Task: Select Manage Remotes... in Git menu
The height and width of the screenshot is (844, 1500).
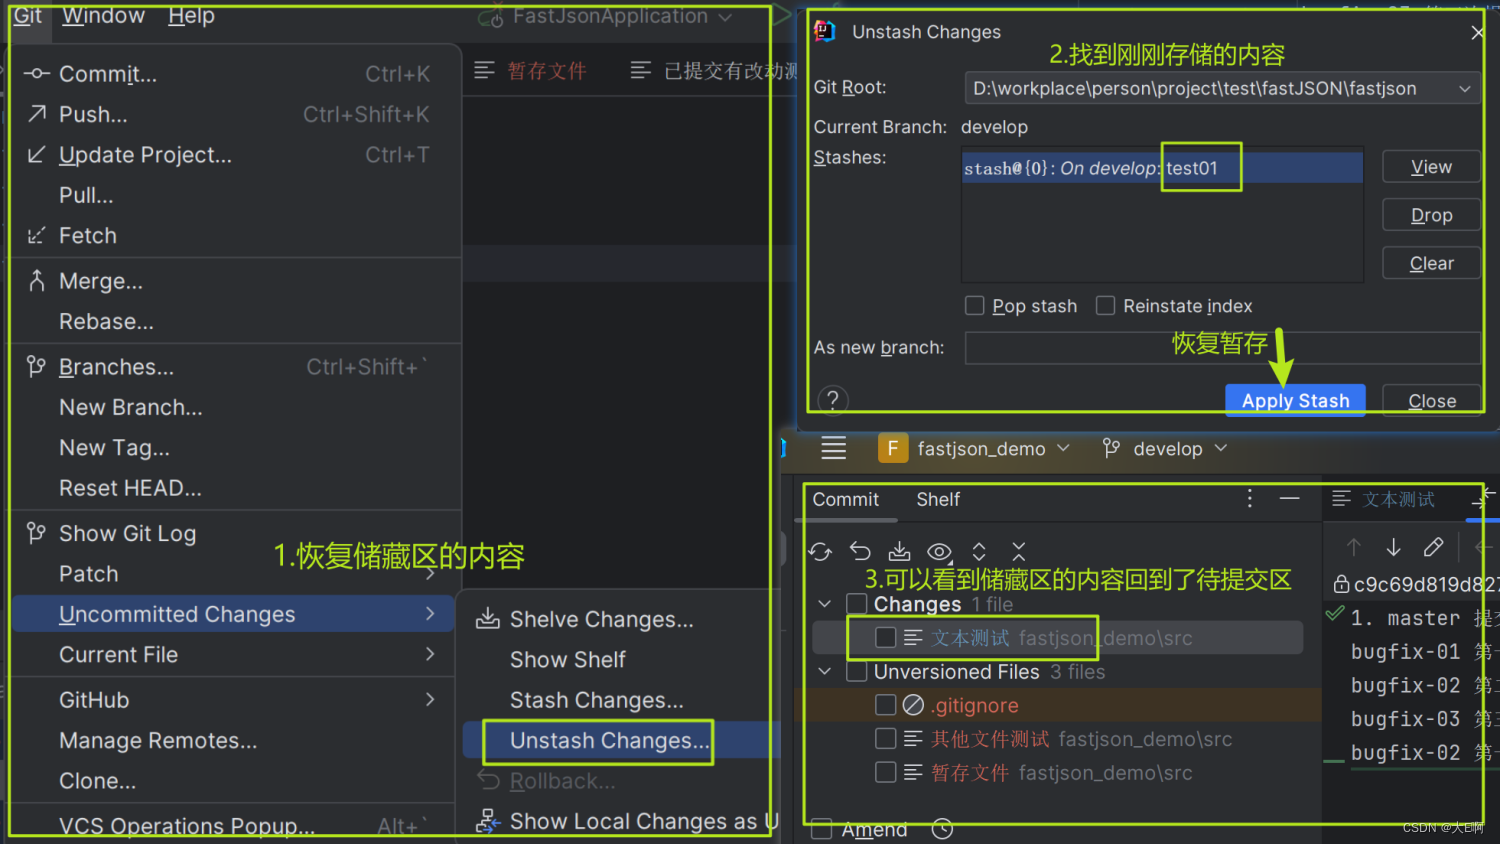Action: click(x=158, y=740)
